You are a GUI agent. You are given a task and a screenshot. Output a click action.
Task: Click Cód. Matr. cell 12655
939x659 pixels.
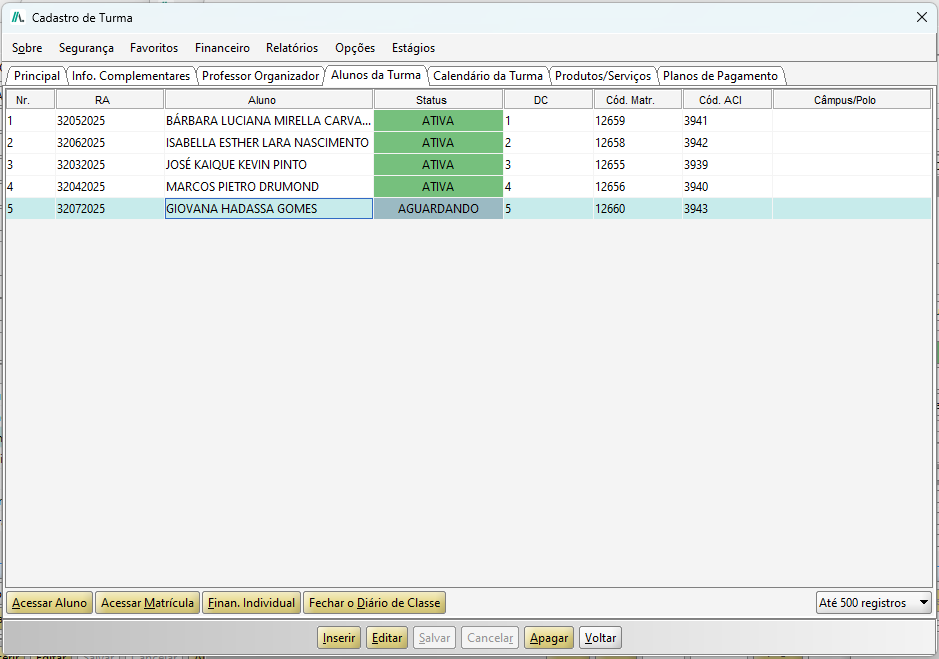[x=638, y=165]
